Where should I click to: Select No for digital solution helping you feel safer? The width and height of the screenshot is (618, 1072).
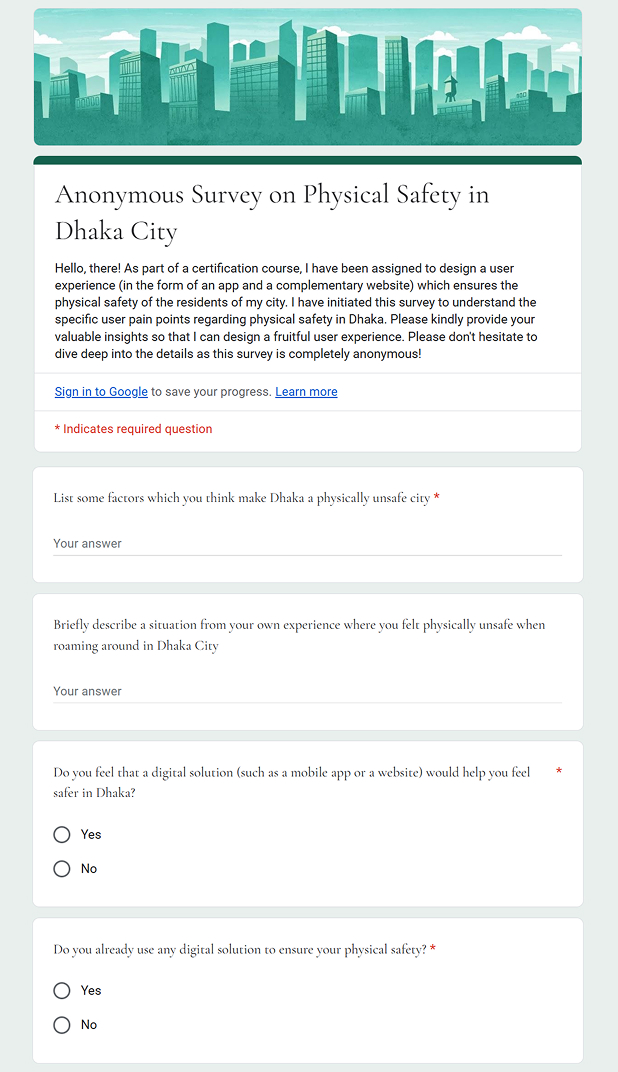[62, 869]
